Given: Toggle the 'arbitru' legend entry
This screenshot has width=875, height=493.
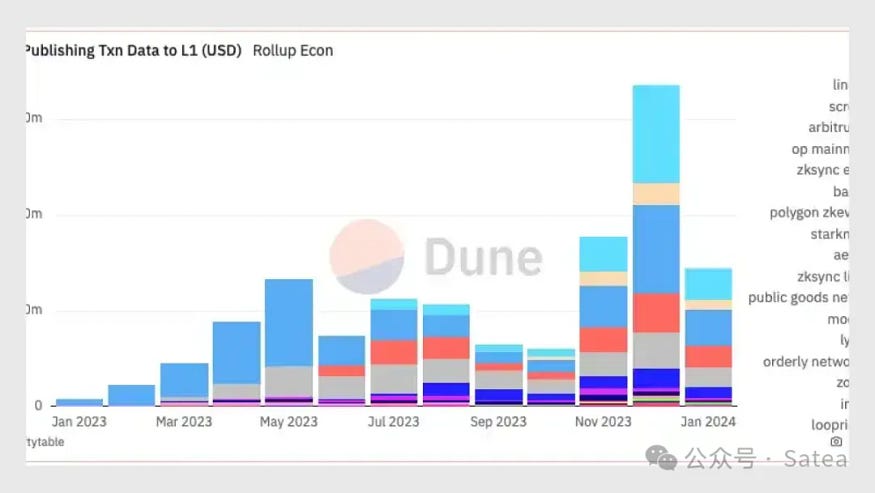Looking at the screenshot, I should pos(828,127).
